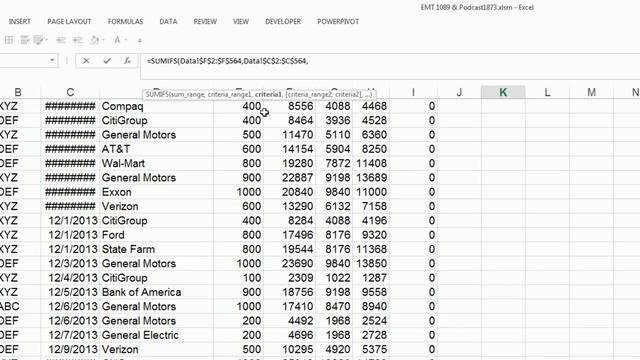Click the 12/5/2013 date cell
The height and width of the screenshot is (360, 640).
70,292
